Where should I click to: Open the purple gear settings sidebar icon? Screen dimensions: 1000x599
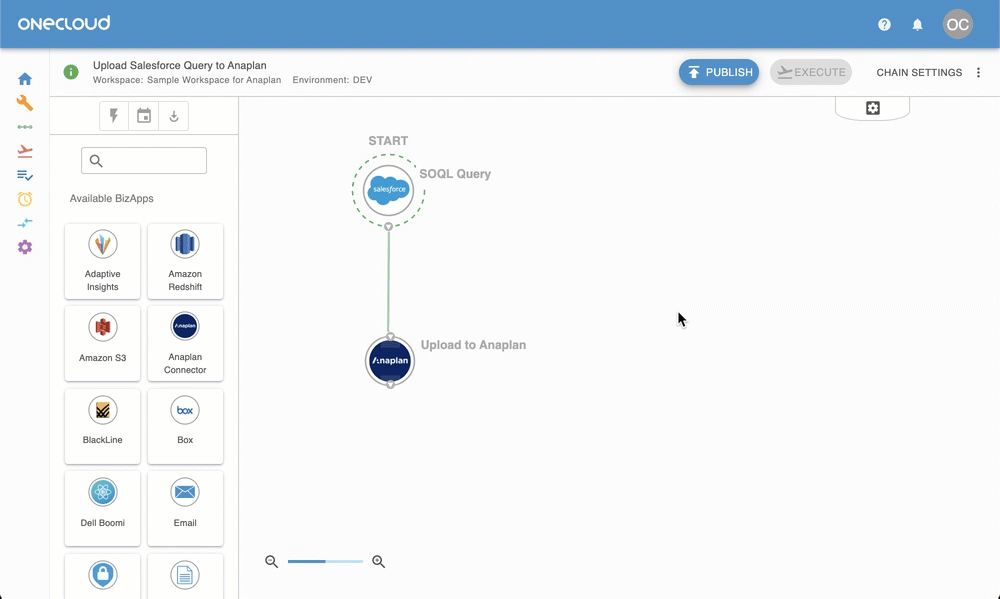pos(25,247)
